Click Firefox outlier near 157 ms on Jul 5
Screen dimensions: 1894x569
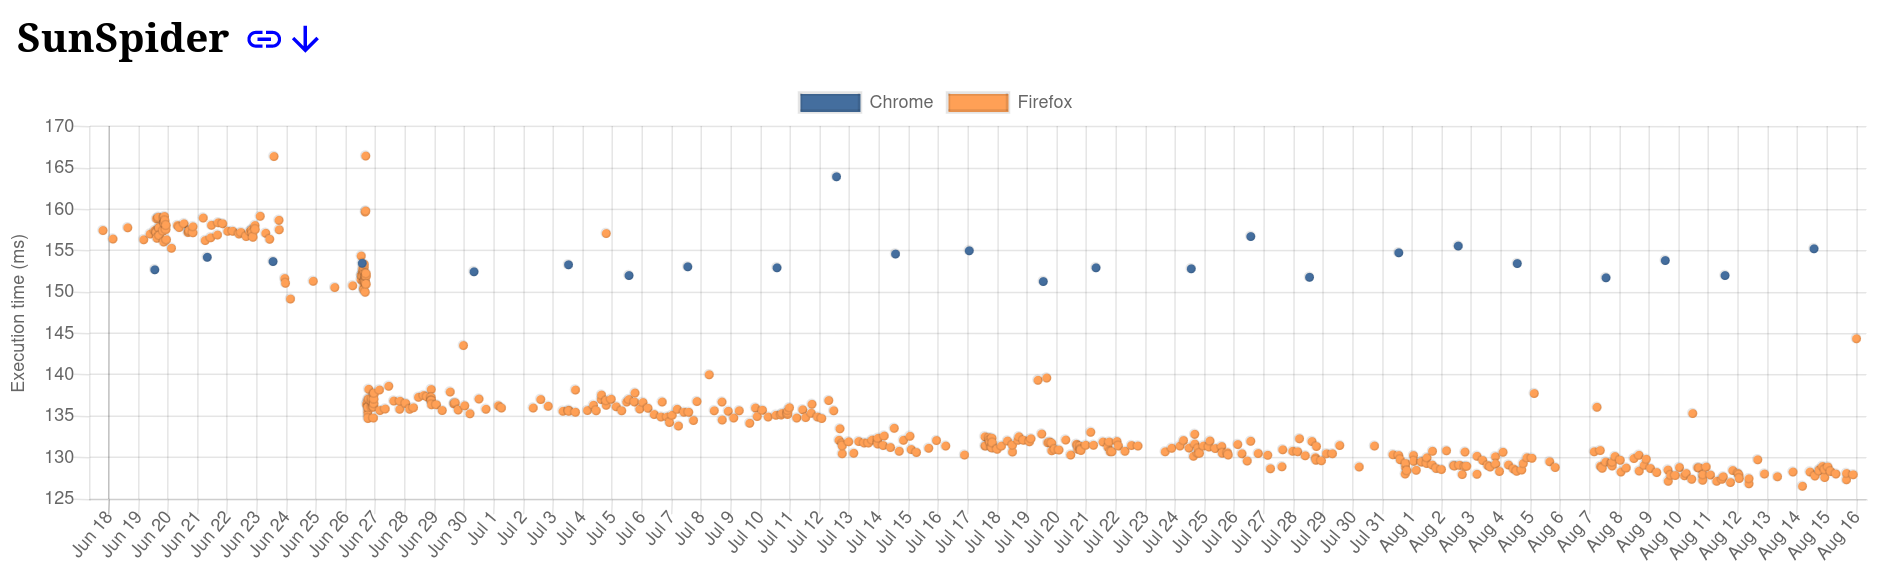(606, 234)
